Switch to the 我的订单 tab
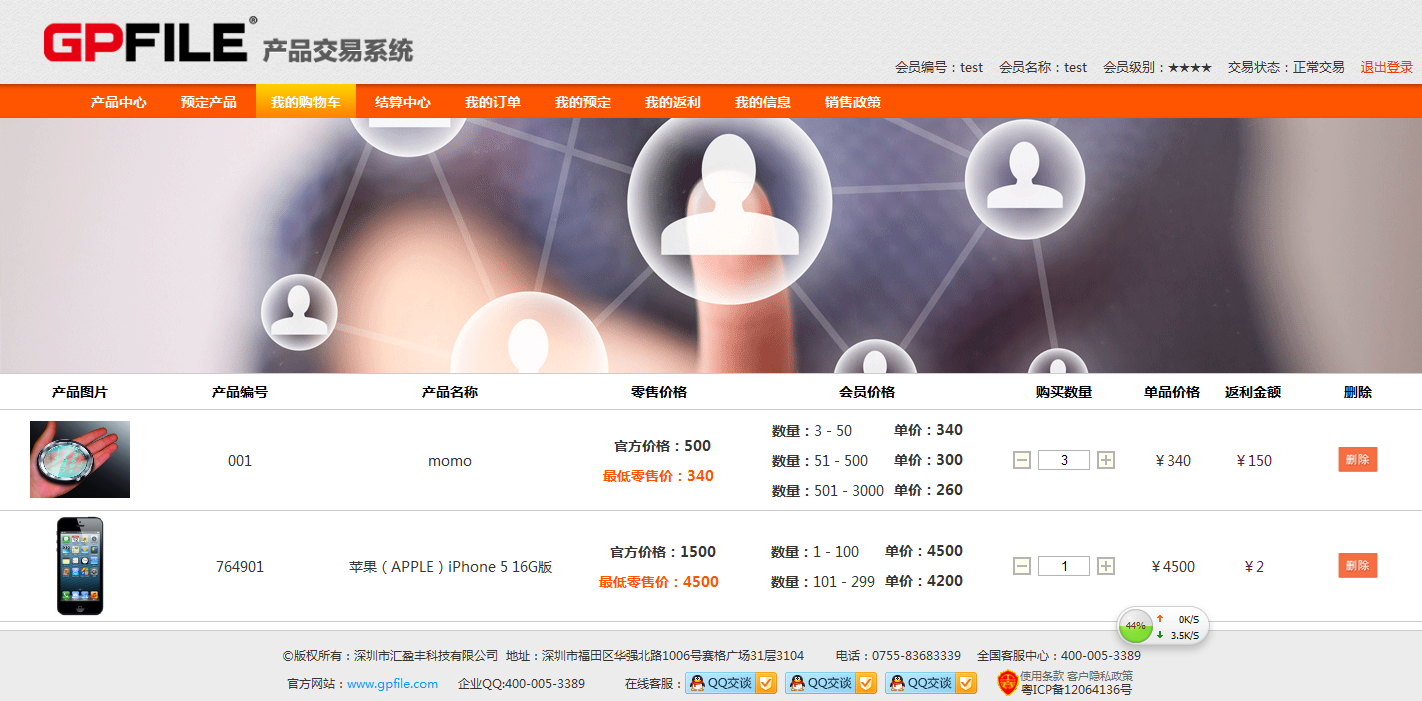Screen dimensions: 1422x701 [492, 102]
